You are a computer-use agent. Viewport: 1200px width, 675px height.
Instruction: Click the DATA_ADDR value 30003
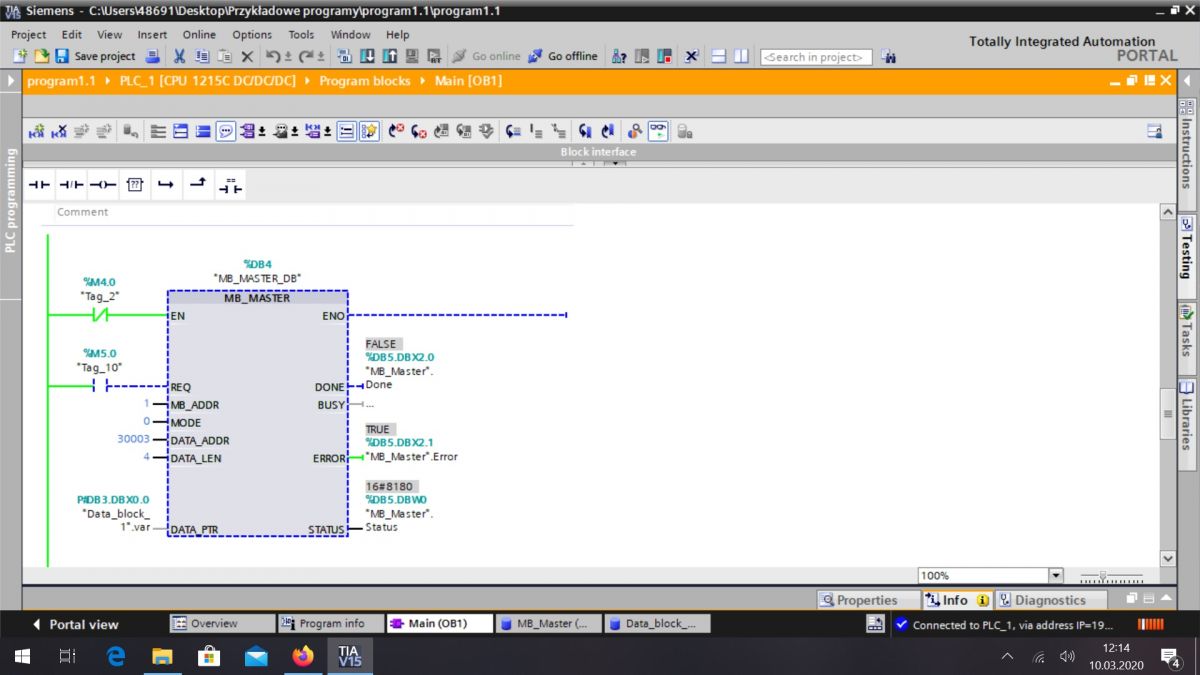[x=133, y=440]
